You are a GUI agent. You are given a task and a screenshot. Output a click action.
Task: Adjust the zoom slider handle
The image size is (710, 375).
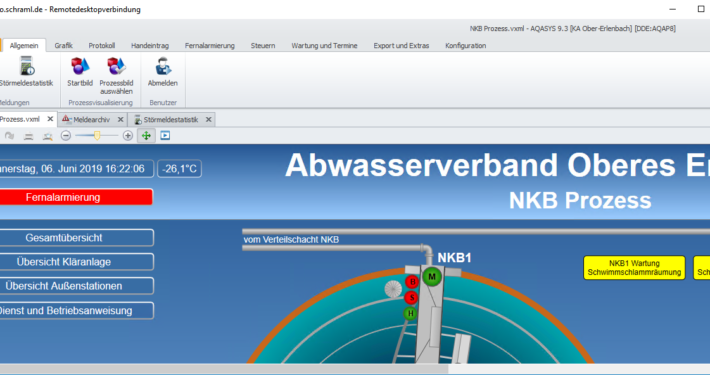click(x=97, y=135)
